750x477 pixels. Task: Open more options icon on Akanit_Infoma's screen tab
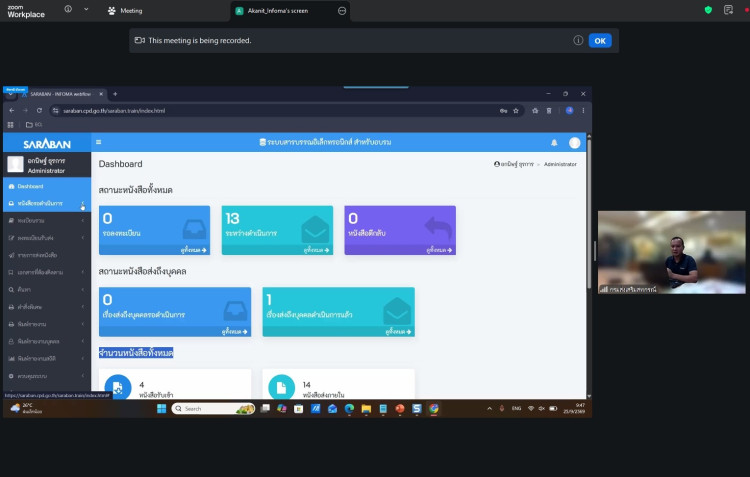(342, 11)
